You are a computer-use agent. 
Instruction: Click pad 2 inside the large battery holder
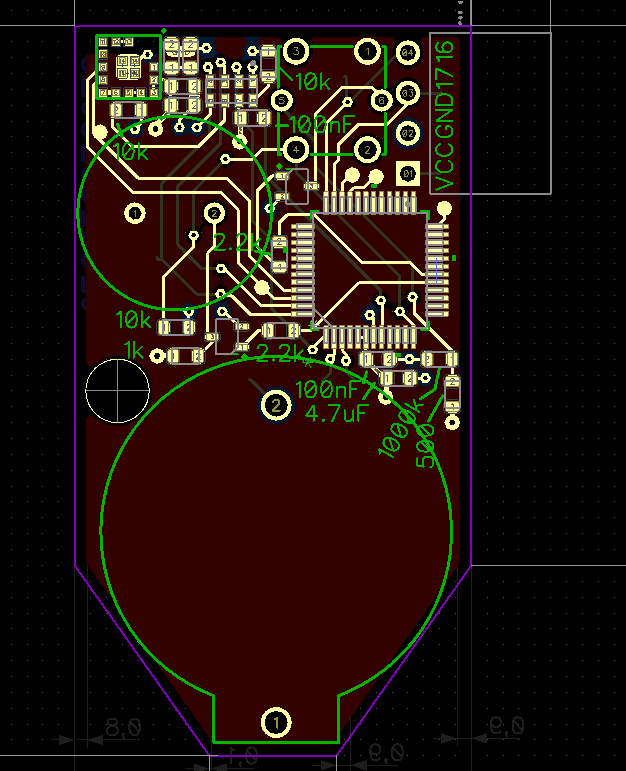(275, 405)
